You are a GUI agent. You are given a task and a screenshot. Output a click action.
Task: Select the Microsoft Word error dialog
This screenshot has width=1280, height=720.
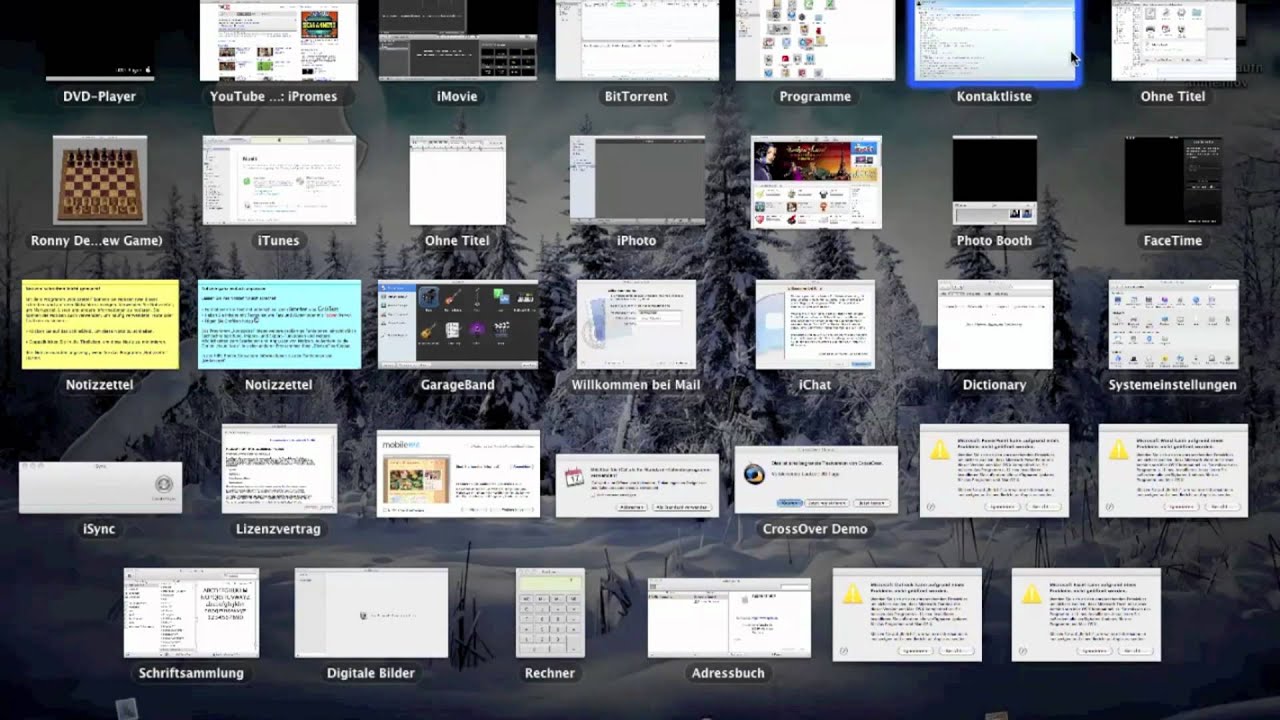click(1173, 470)
